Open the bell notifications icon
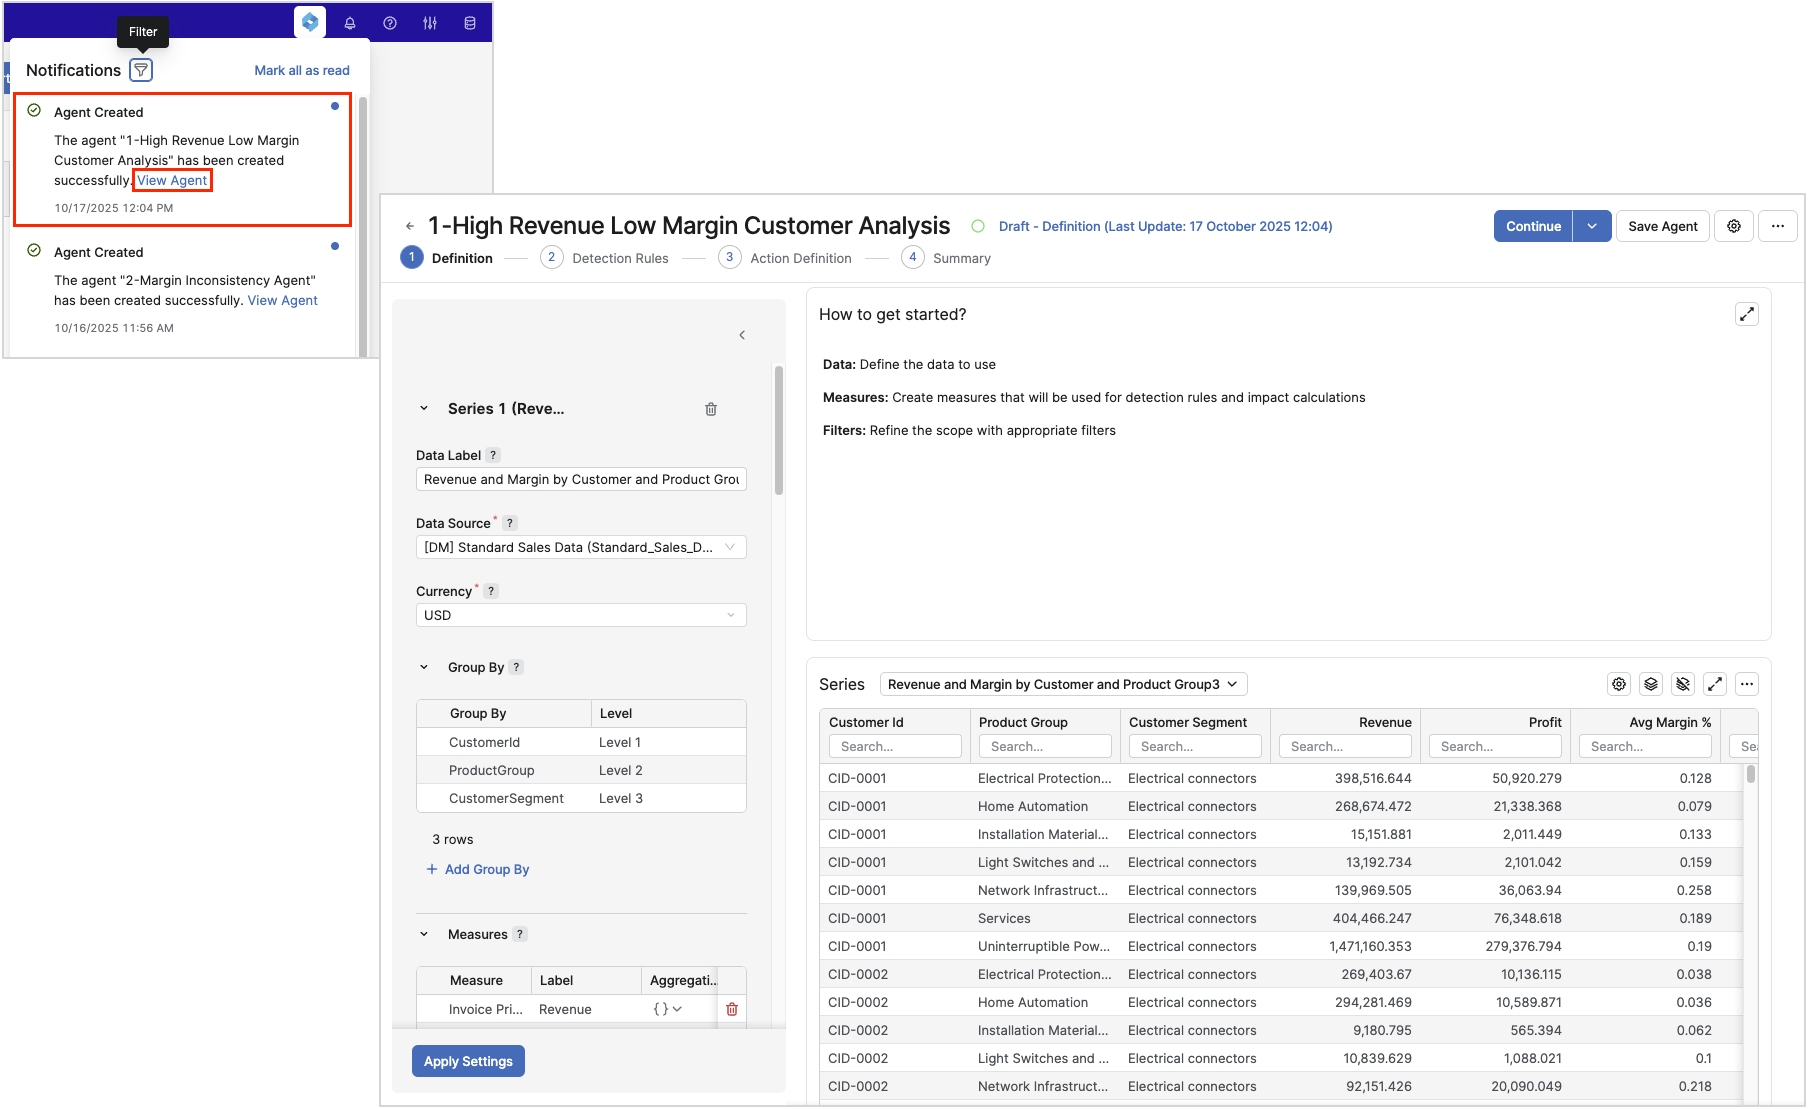1809x1109 pixels. [x=350, y=23]
